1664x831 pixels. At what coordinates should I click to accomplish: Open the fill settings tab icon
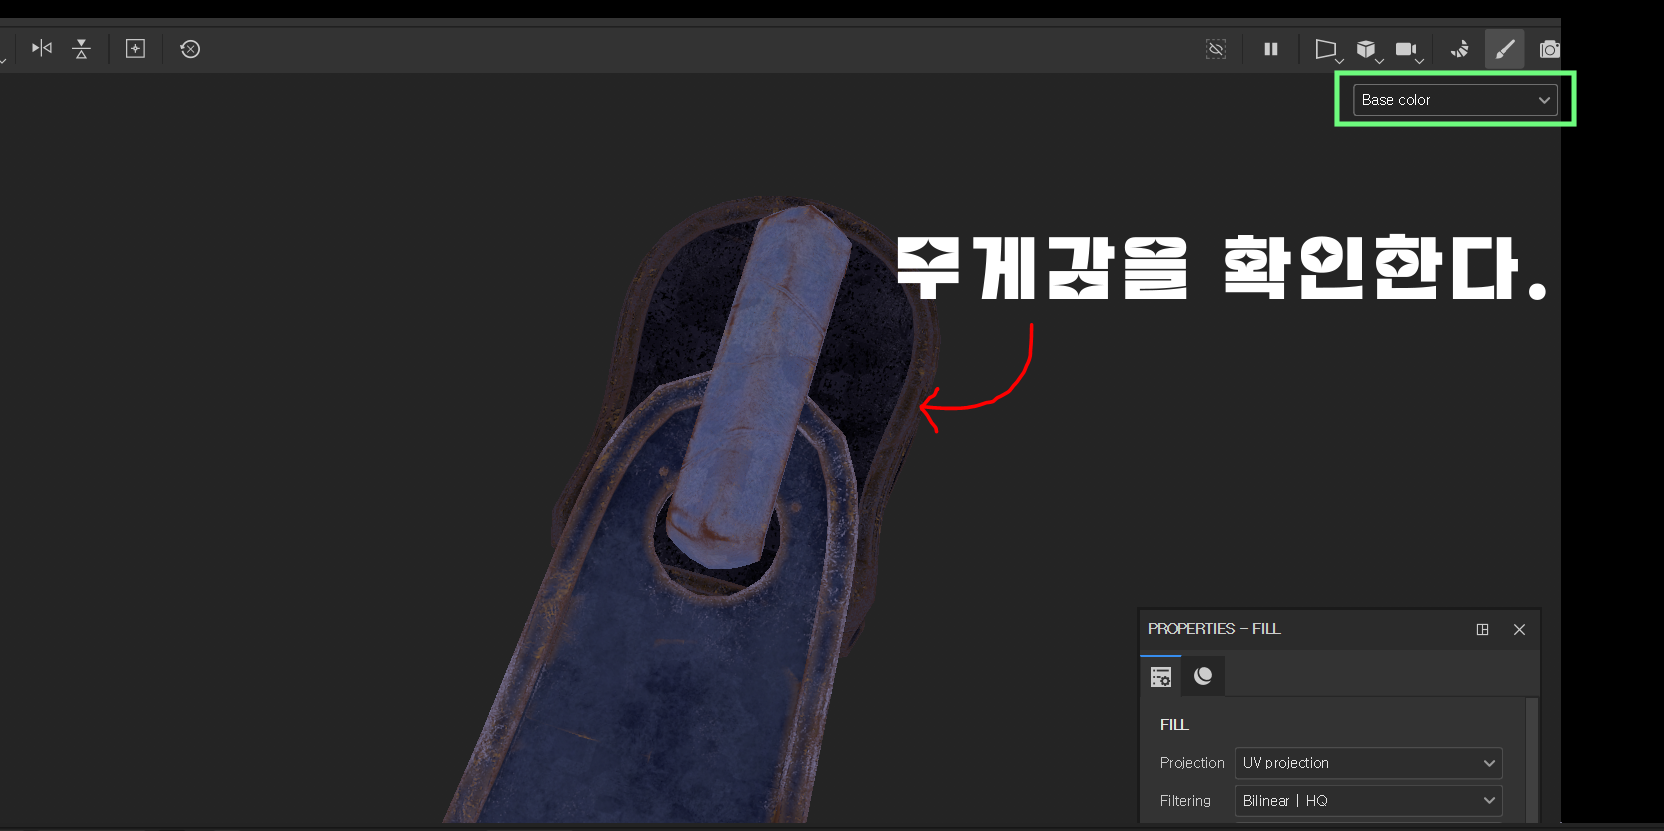(1161, 677)
